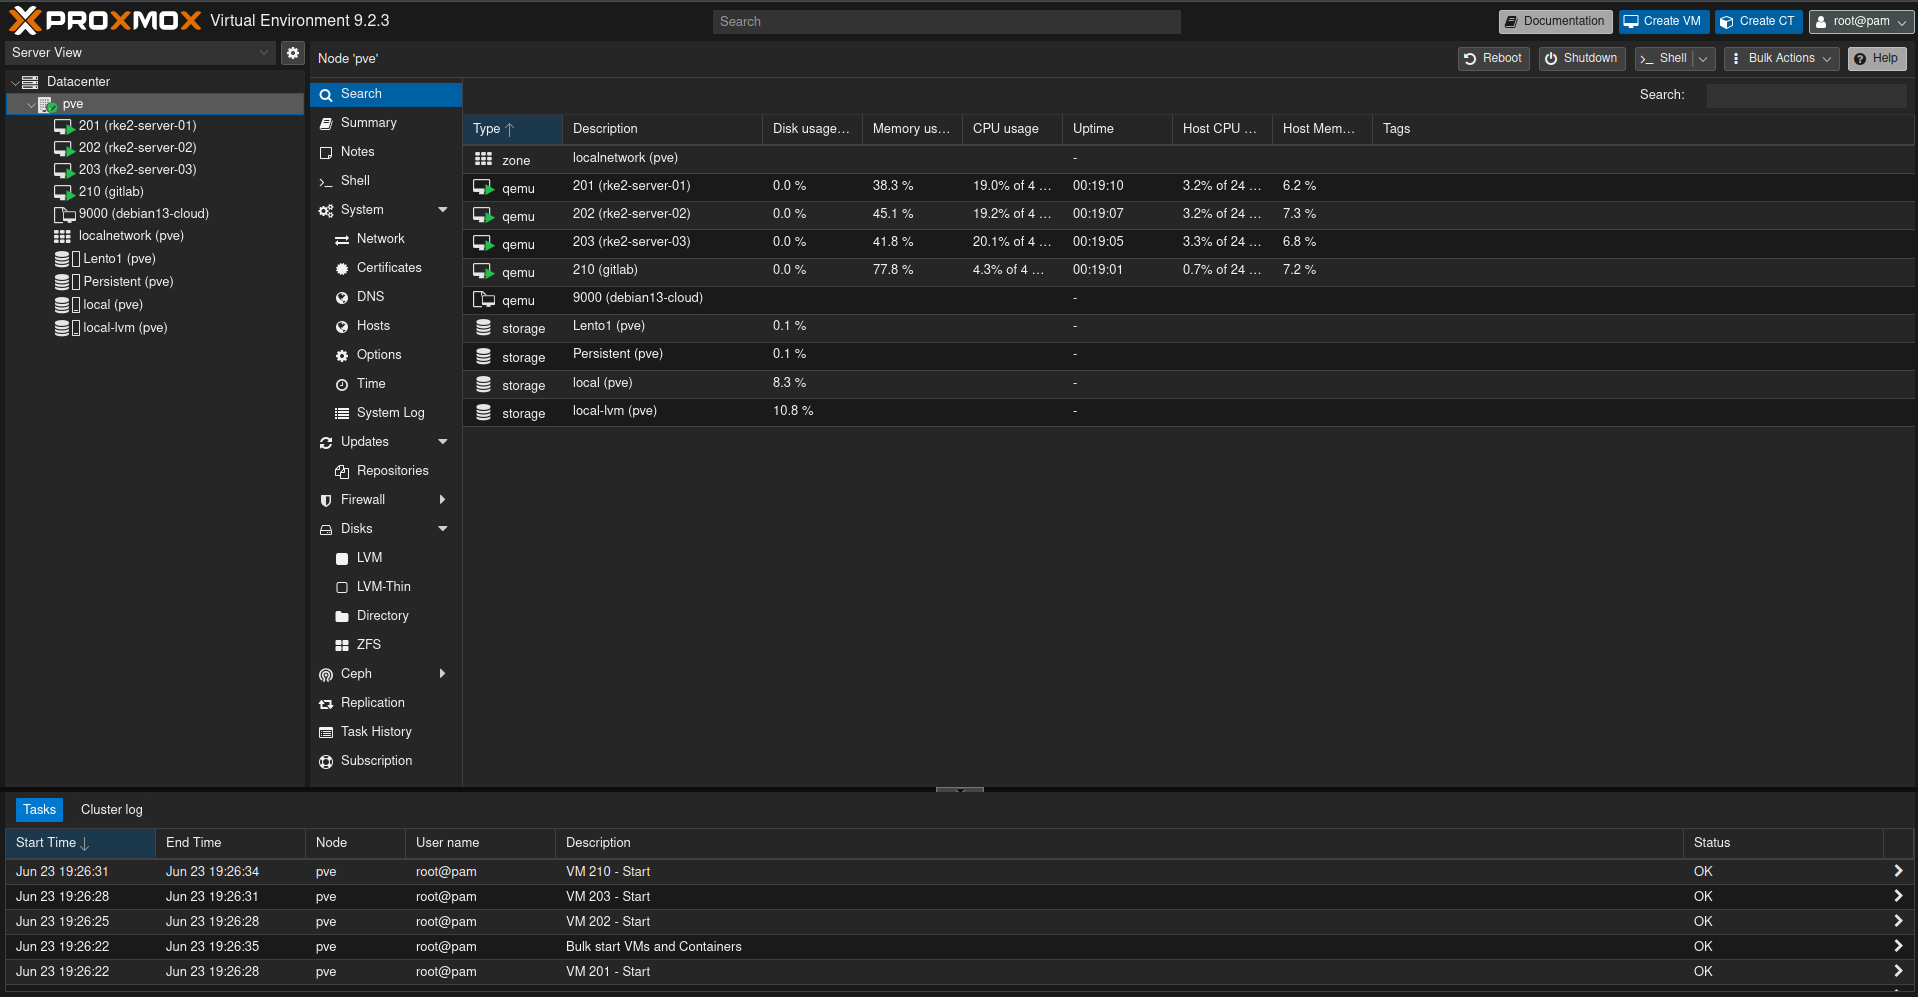Shut down the pve node
This screenshot has width=1918, height=997.
(x=1582, y=59)
